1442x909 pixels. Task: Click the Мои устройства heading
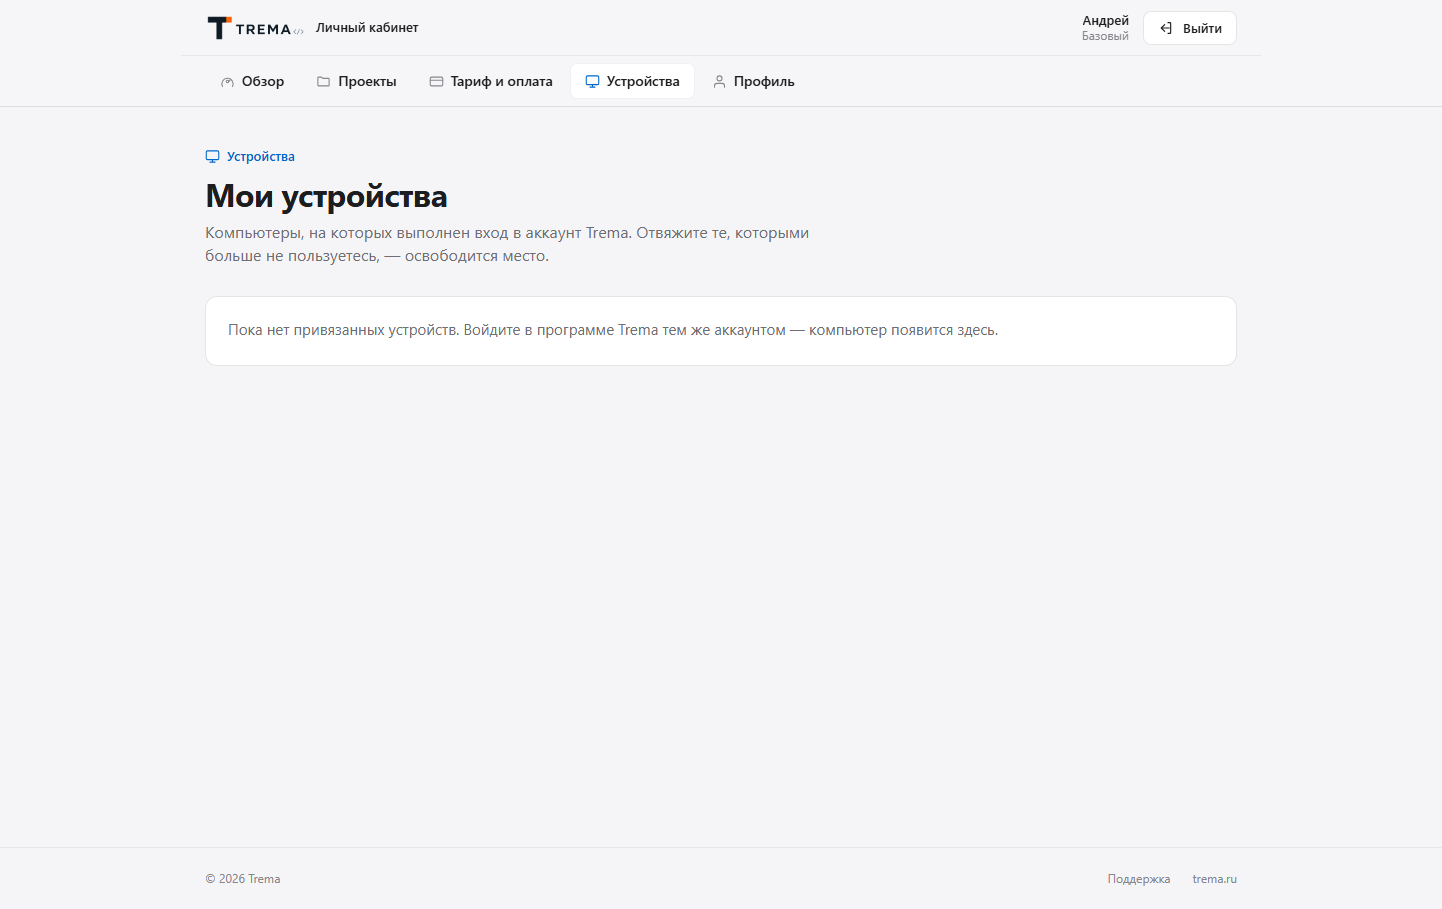click(x=326, y=196)
